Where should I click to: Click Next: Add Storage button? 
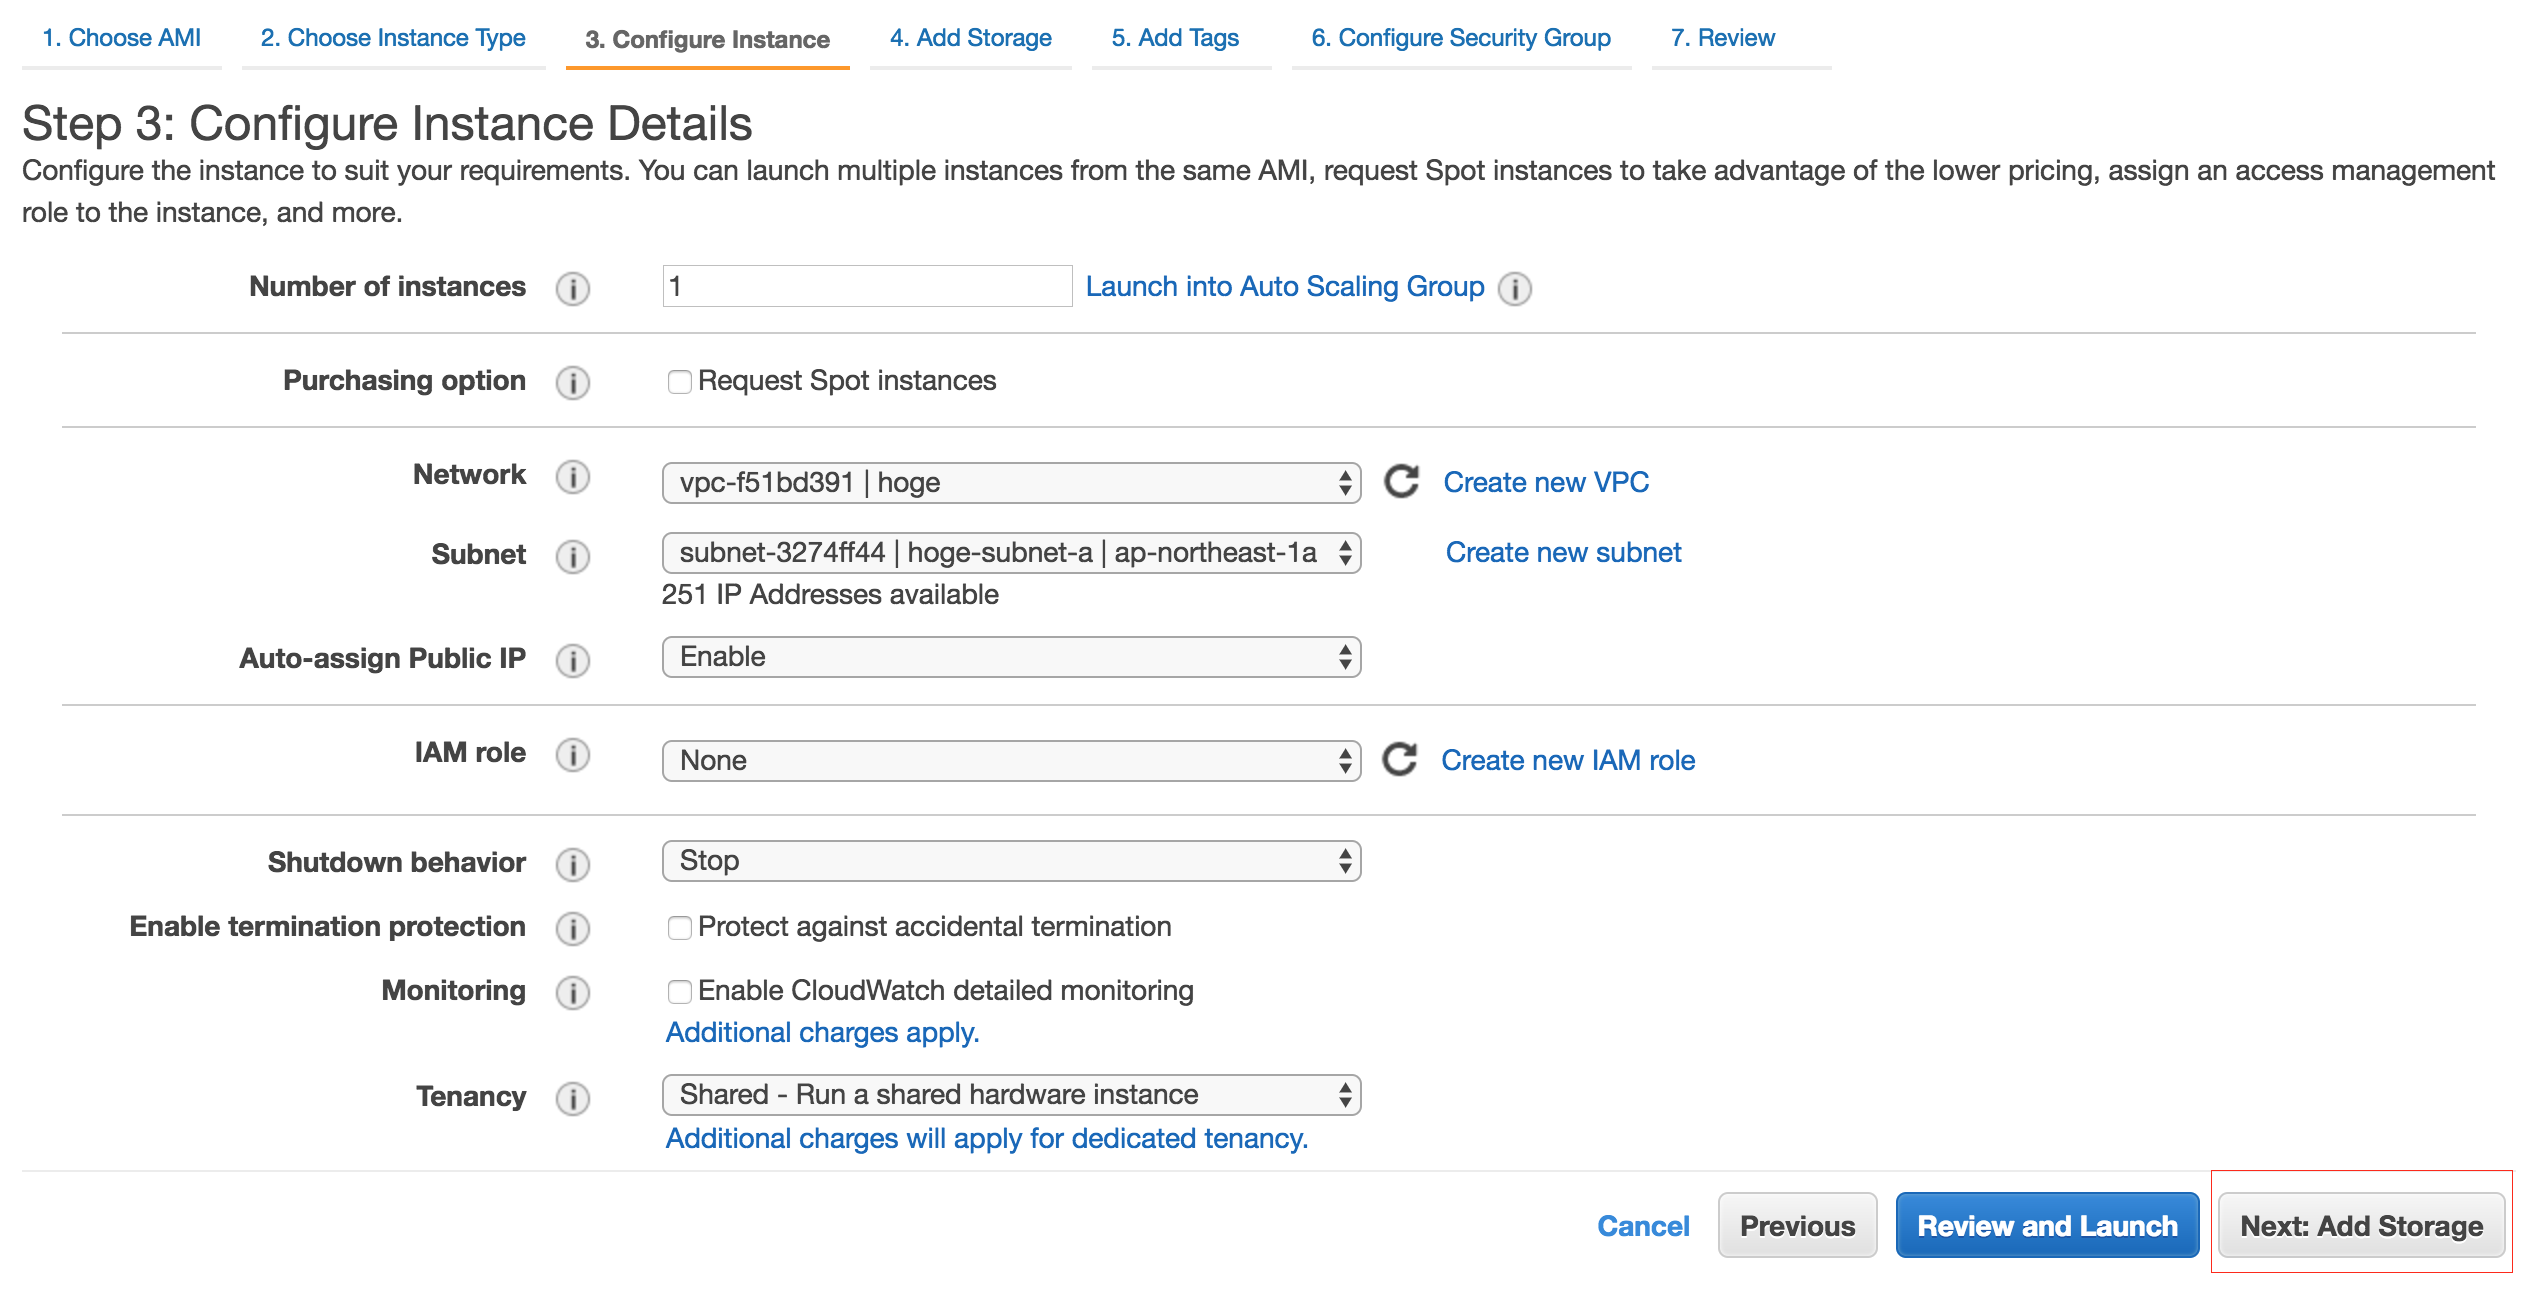pos(2361,1225)
